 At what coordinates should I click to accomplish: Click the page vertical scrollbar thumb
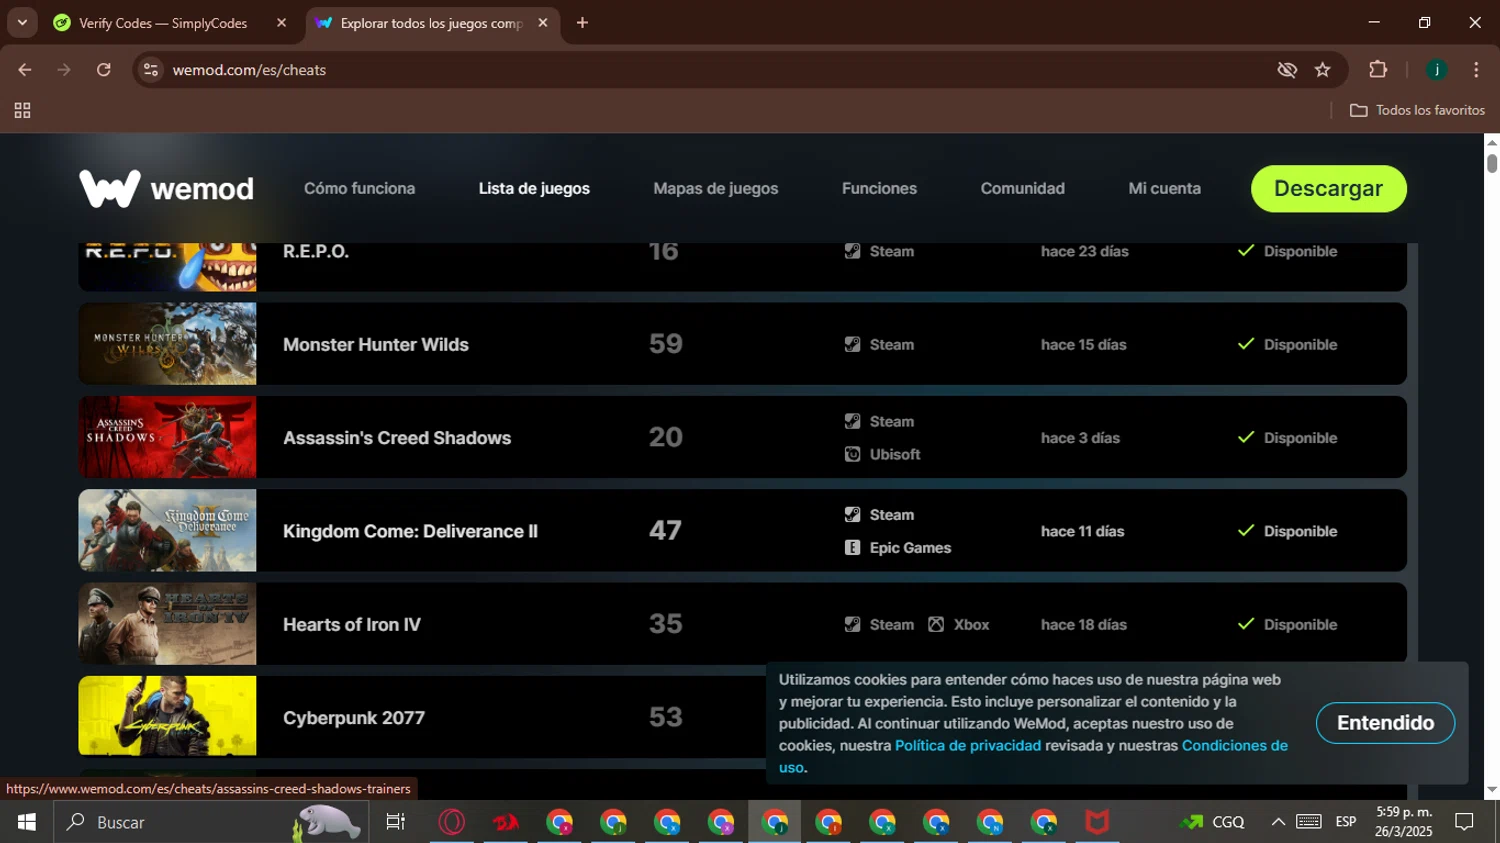pos(1492,162)
